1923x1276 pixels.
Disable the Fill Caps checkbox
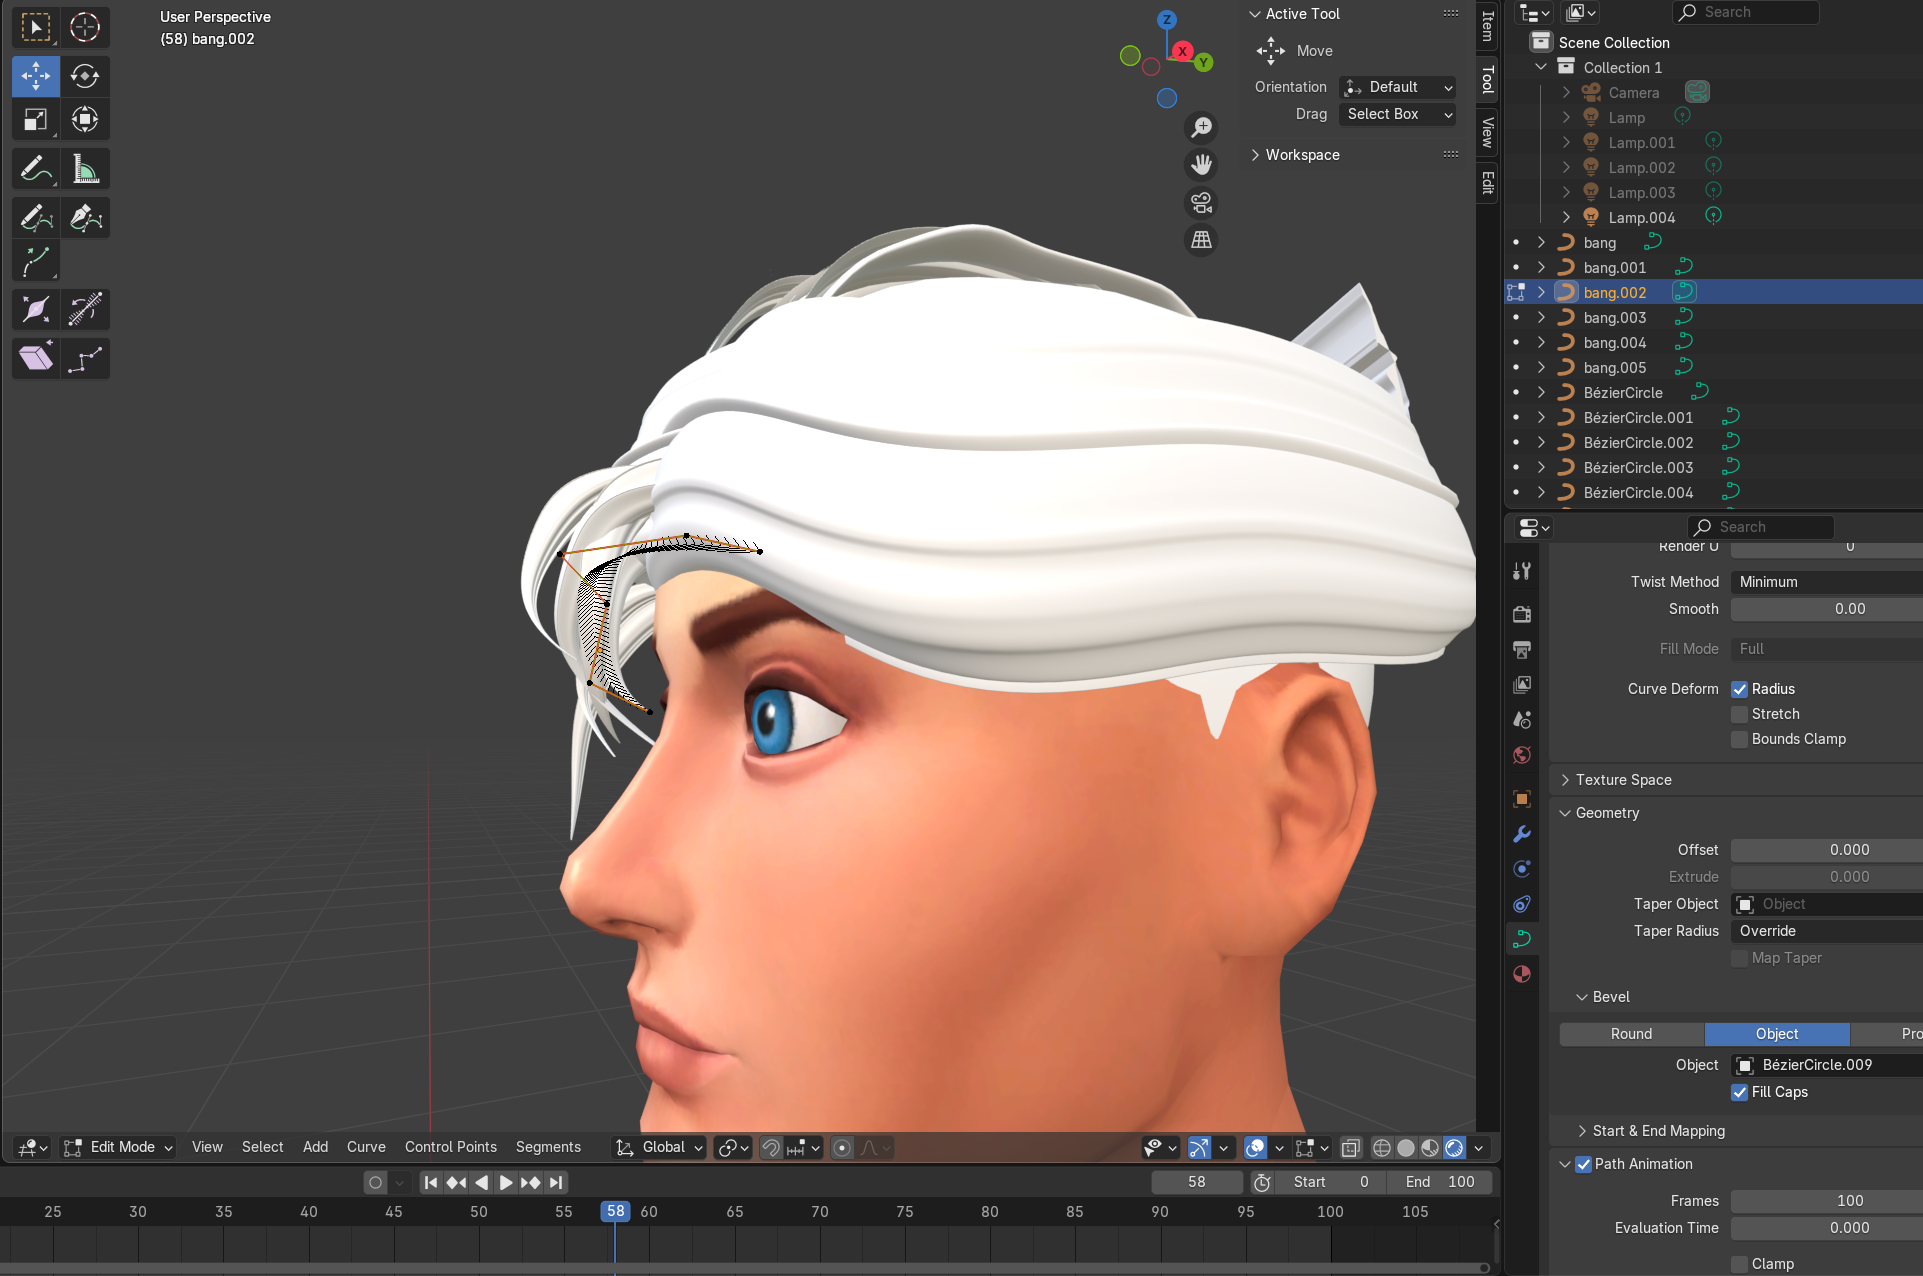pyautogui.click(x=1740, y=1092)
